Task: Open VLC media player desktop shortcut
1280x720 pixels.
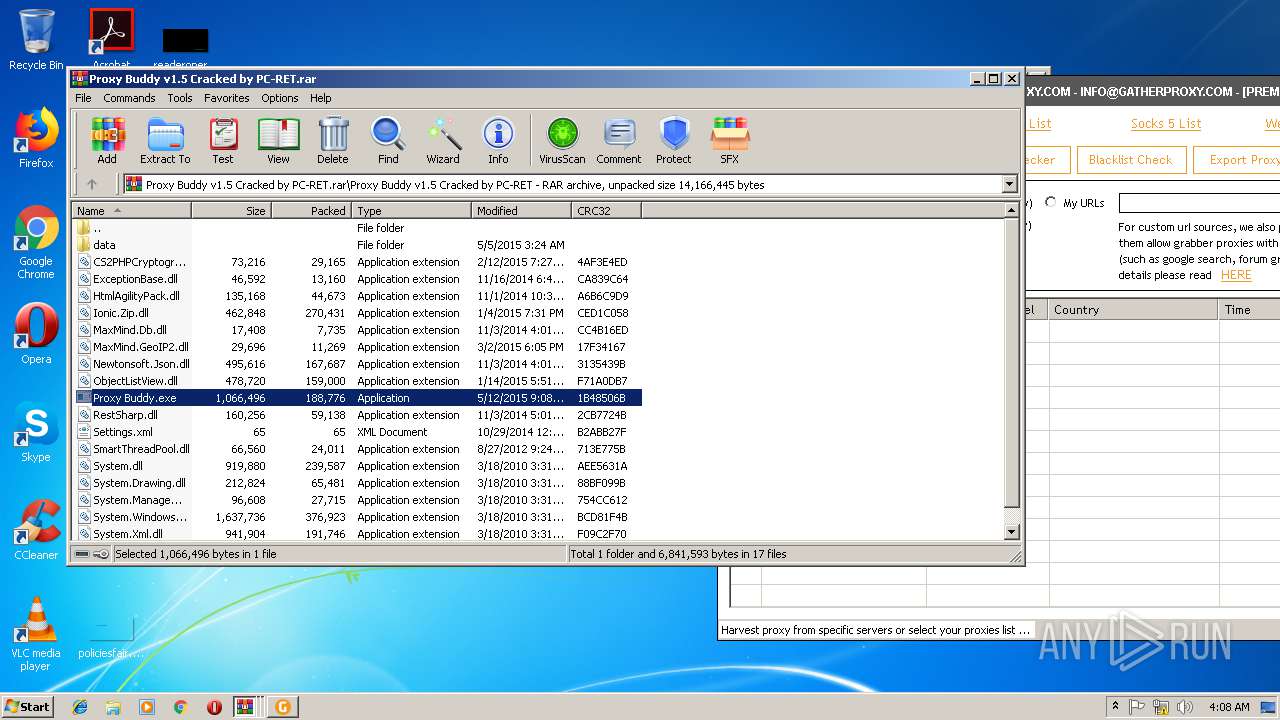Action: 36,633
